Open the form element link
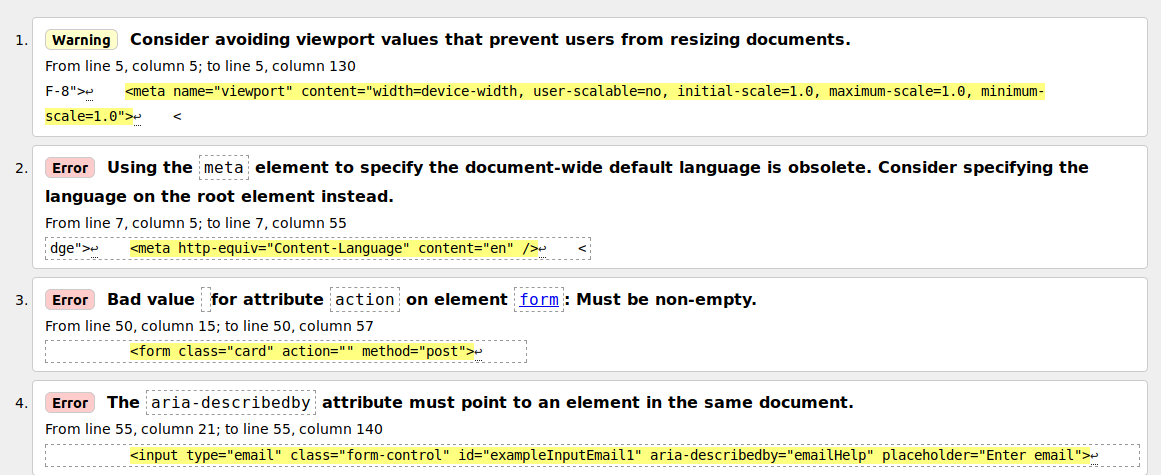The image size is (1161, 475). coord(539,299)
